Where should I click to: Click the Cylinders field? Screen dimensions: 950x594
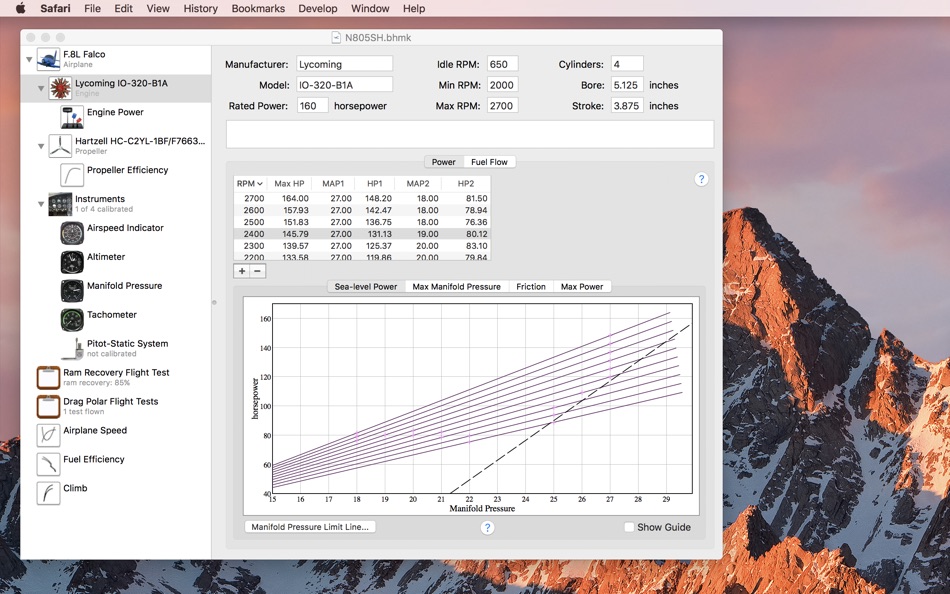[x=627, y=64]
